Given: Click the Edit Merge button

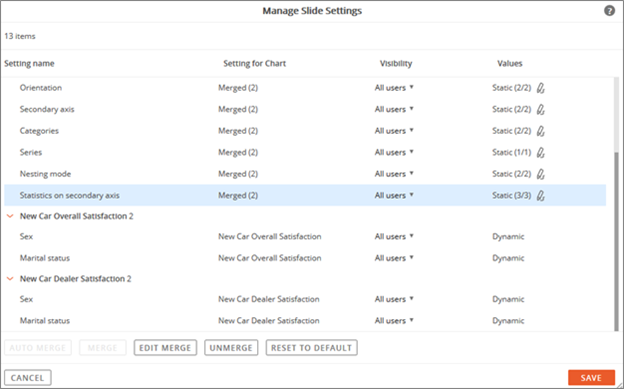Looking at the screenshot, I should [165, 348].
